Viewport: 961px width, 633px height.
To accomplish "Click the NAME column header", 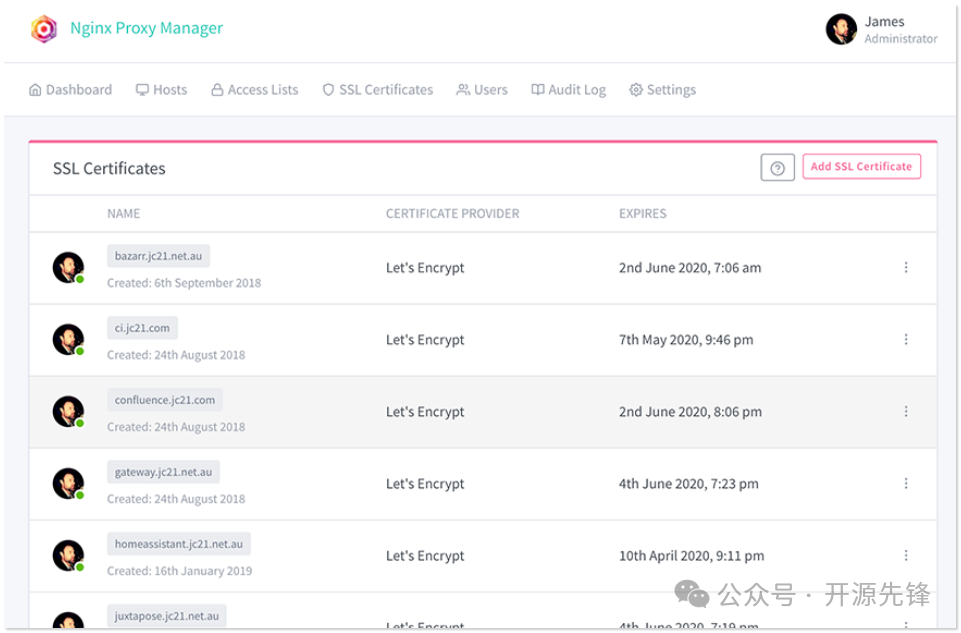I will tap(124, 214).
